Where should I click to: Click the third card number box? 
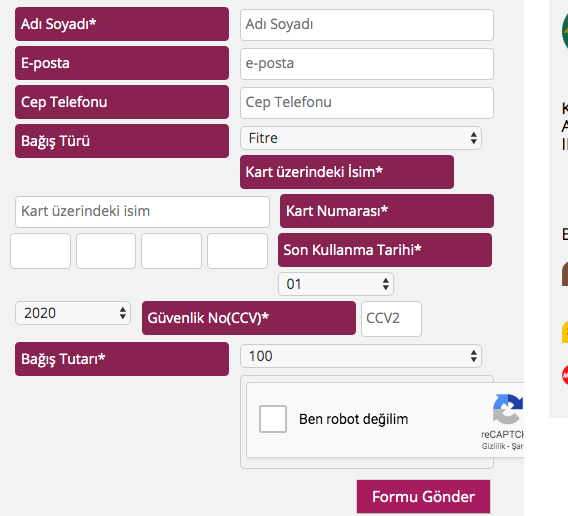click(171, 251)
